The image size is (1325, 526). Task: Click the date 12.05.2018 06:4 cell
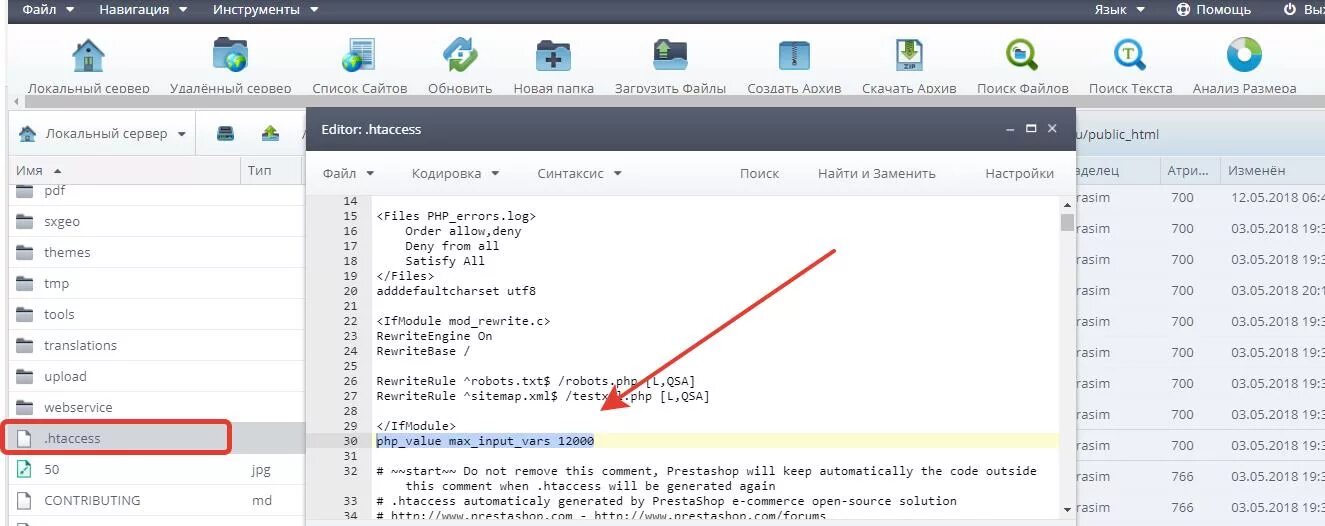click(1278, 198)
